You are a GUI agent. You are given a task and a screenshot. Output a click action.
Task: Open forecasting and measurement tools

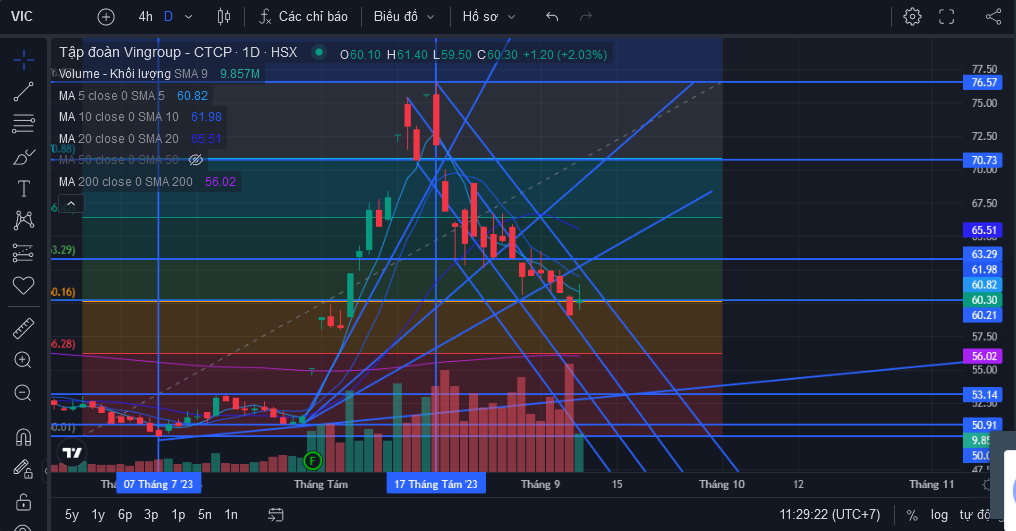pos(23,252)
